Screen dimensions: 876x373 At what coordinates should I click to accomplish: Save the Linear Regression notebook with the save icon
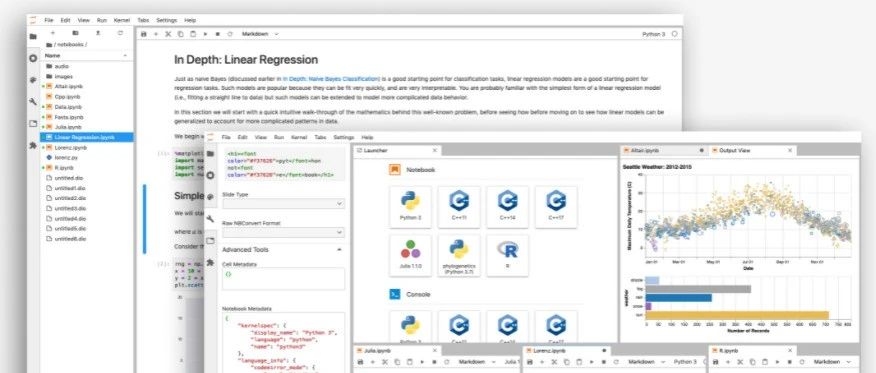pyautogui.click(x=144, y=34)
